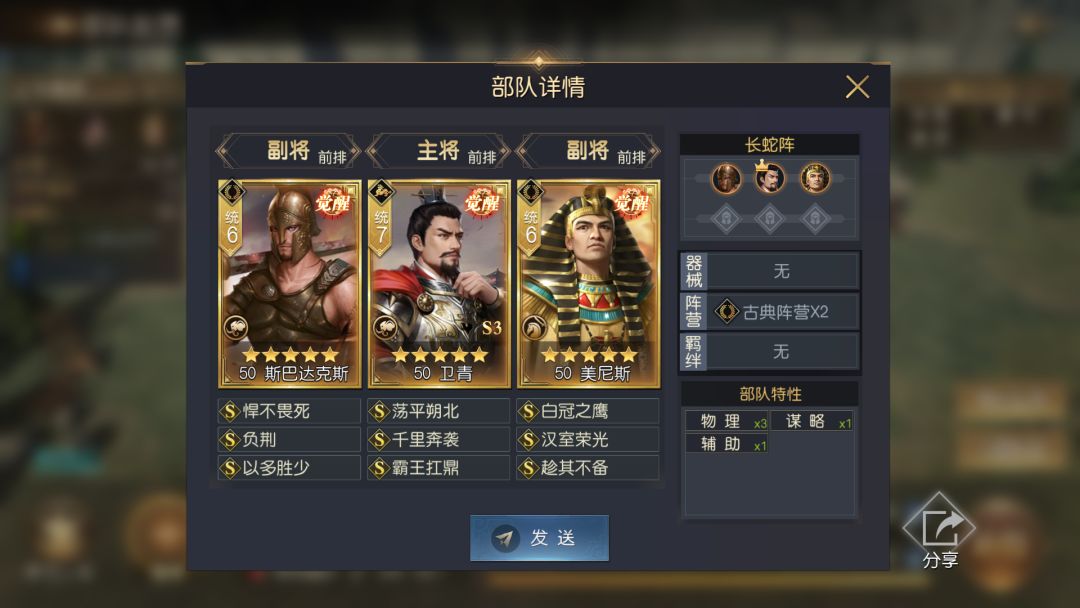Click the 主将 前排 position header
The image size is (1080, 608).
(439, 151)
